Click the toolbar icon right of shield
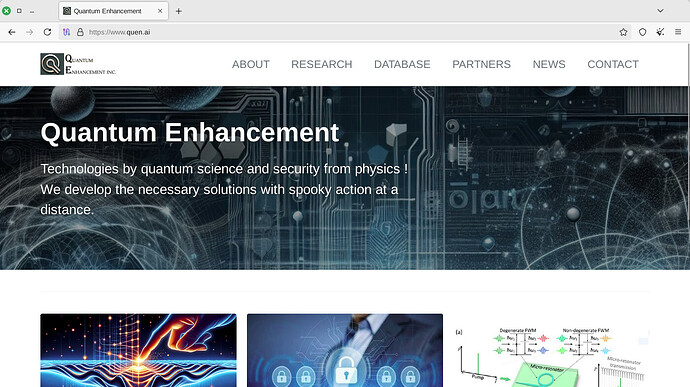690x387 pixels. tap(660, 32)
